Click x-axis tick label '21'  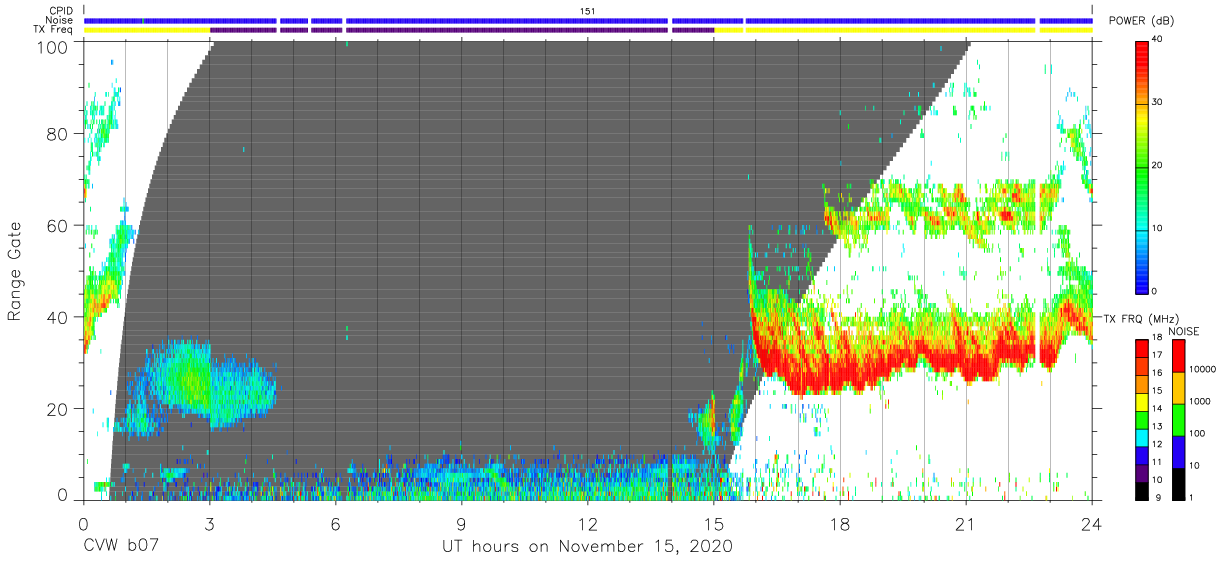click(966, 523)
